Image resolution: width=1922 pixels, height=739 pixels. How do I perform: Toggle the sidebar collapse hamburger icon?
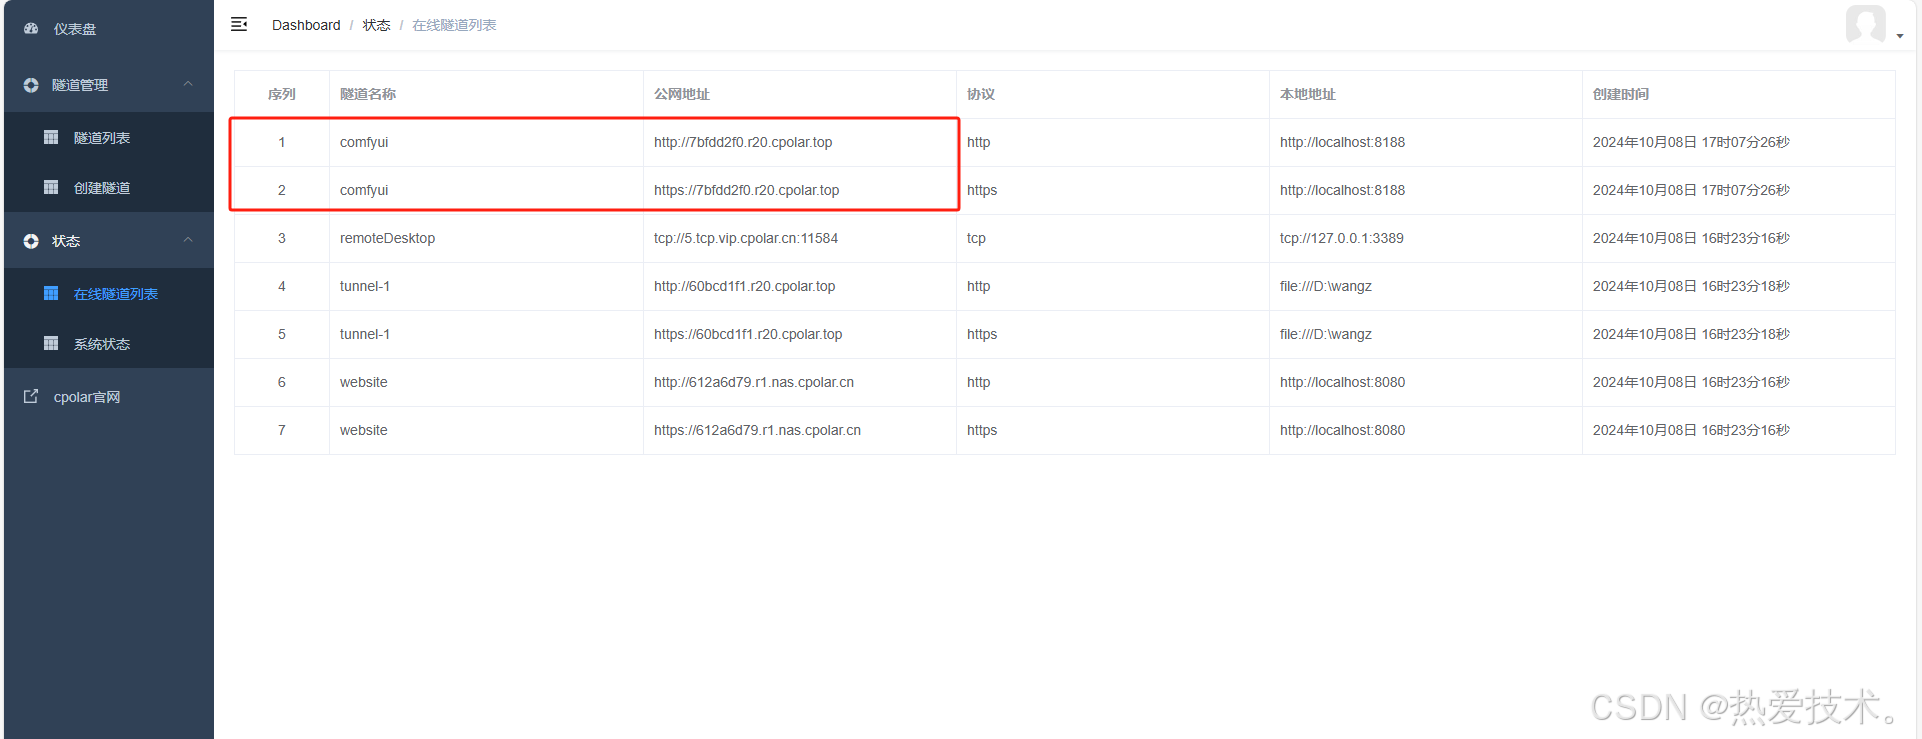239,24
